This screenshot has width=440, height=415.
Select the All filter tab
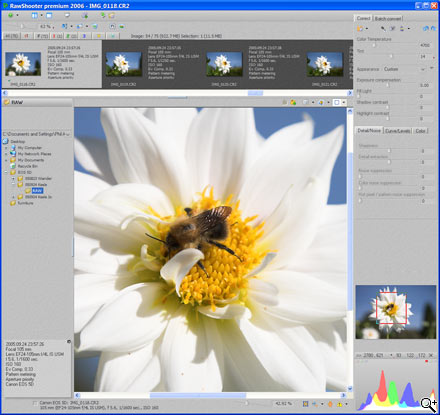point(11,36)
